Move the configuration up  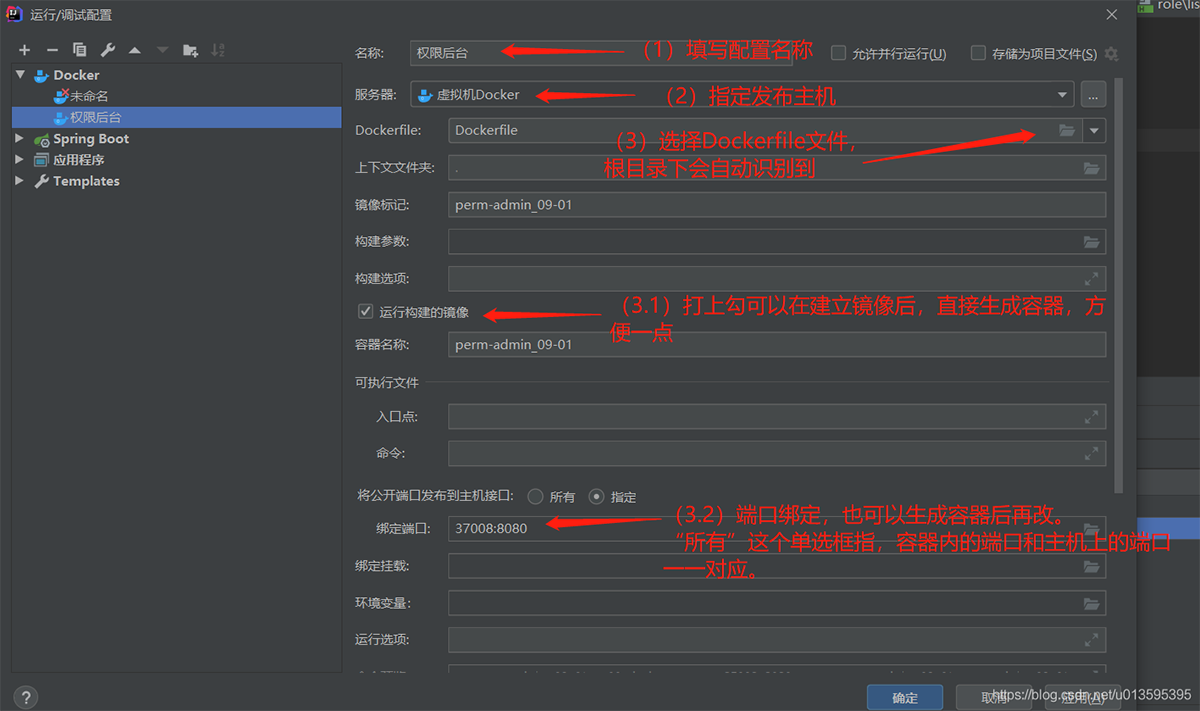[x=136, y=49]
